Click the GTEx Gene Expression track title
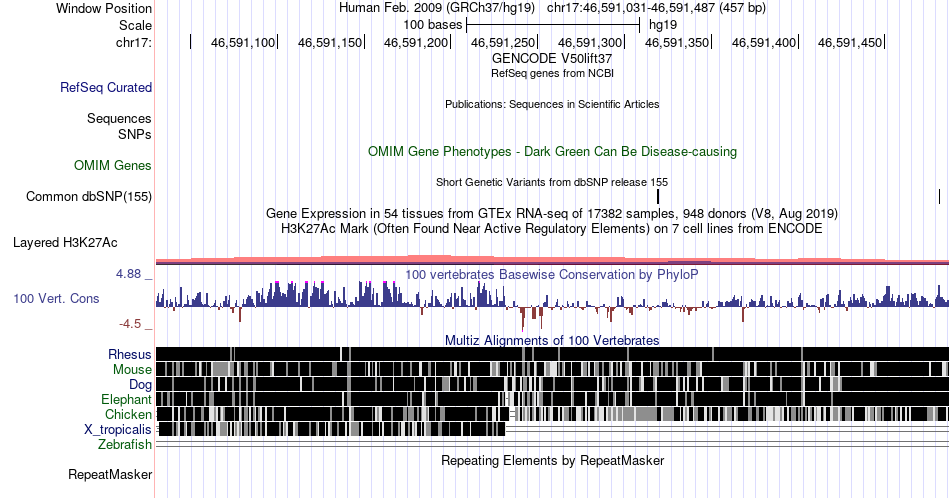This screenshot has height=498, width=950. point(552,213)
